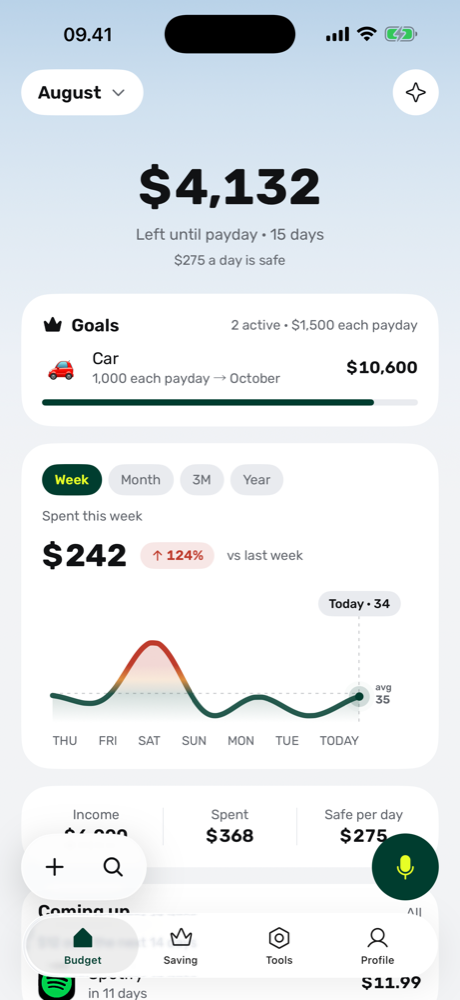Tap the sparkle AI icon button
This screenshot has width=460, height=1000.
coord(415,92)
